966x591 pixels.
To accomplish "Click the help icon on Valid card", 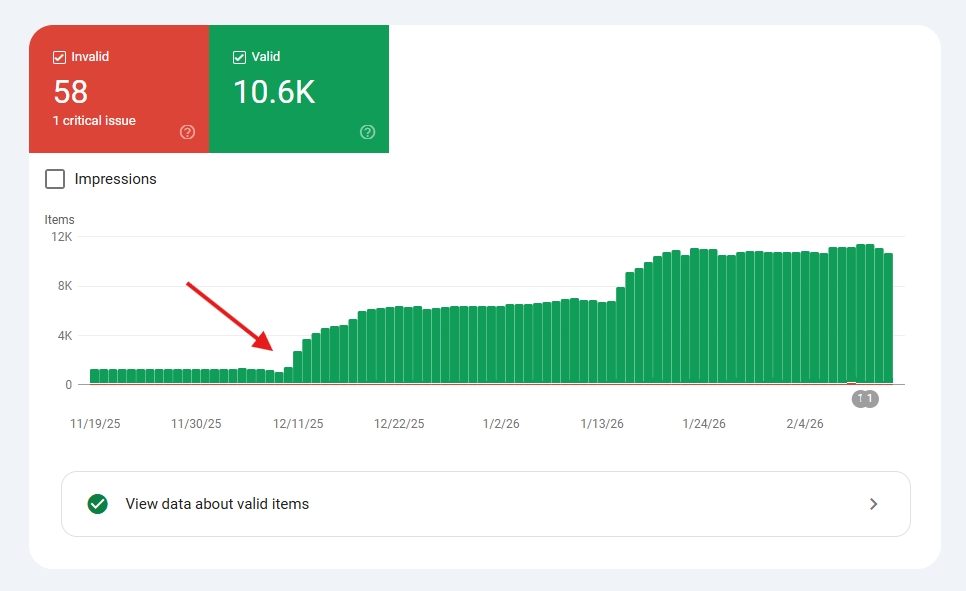I will point(367,132).
